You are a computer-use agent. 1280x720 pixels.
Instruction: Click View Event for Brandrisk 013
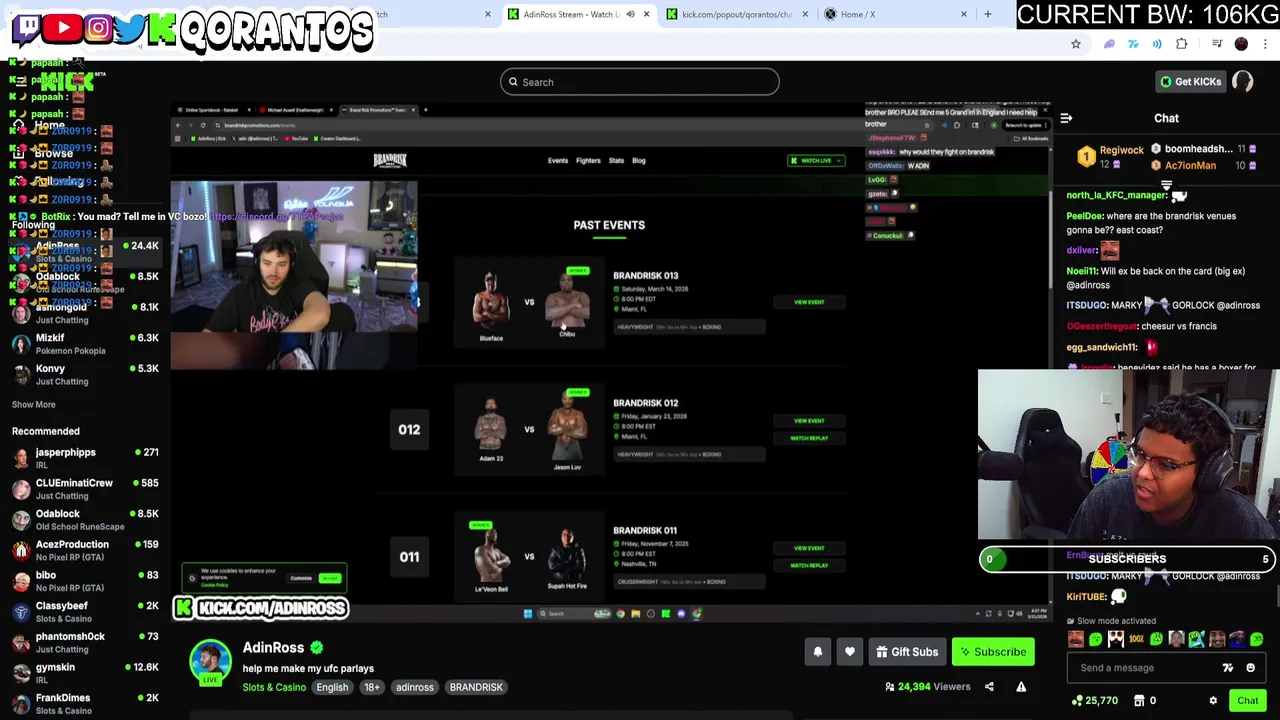(809, 302)
